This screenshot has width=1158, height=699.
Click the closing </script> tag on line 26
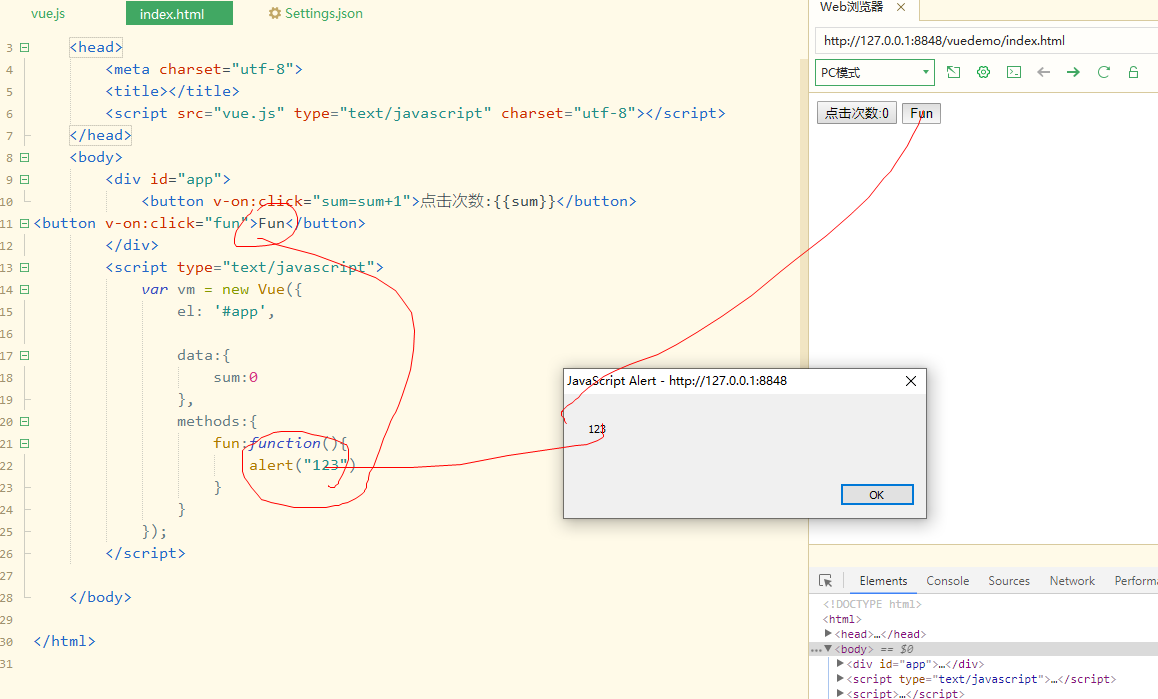pos(145,553)
